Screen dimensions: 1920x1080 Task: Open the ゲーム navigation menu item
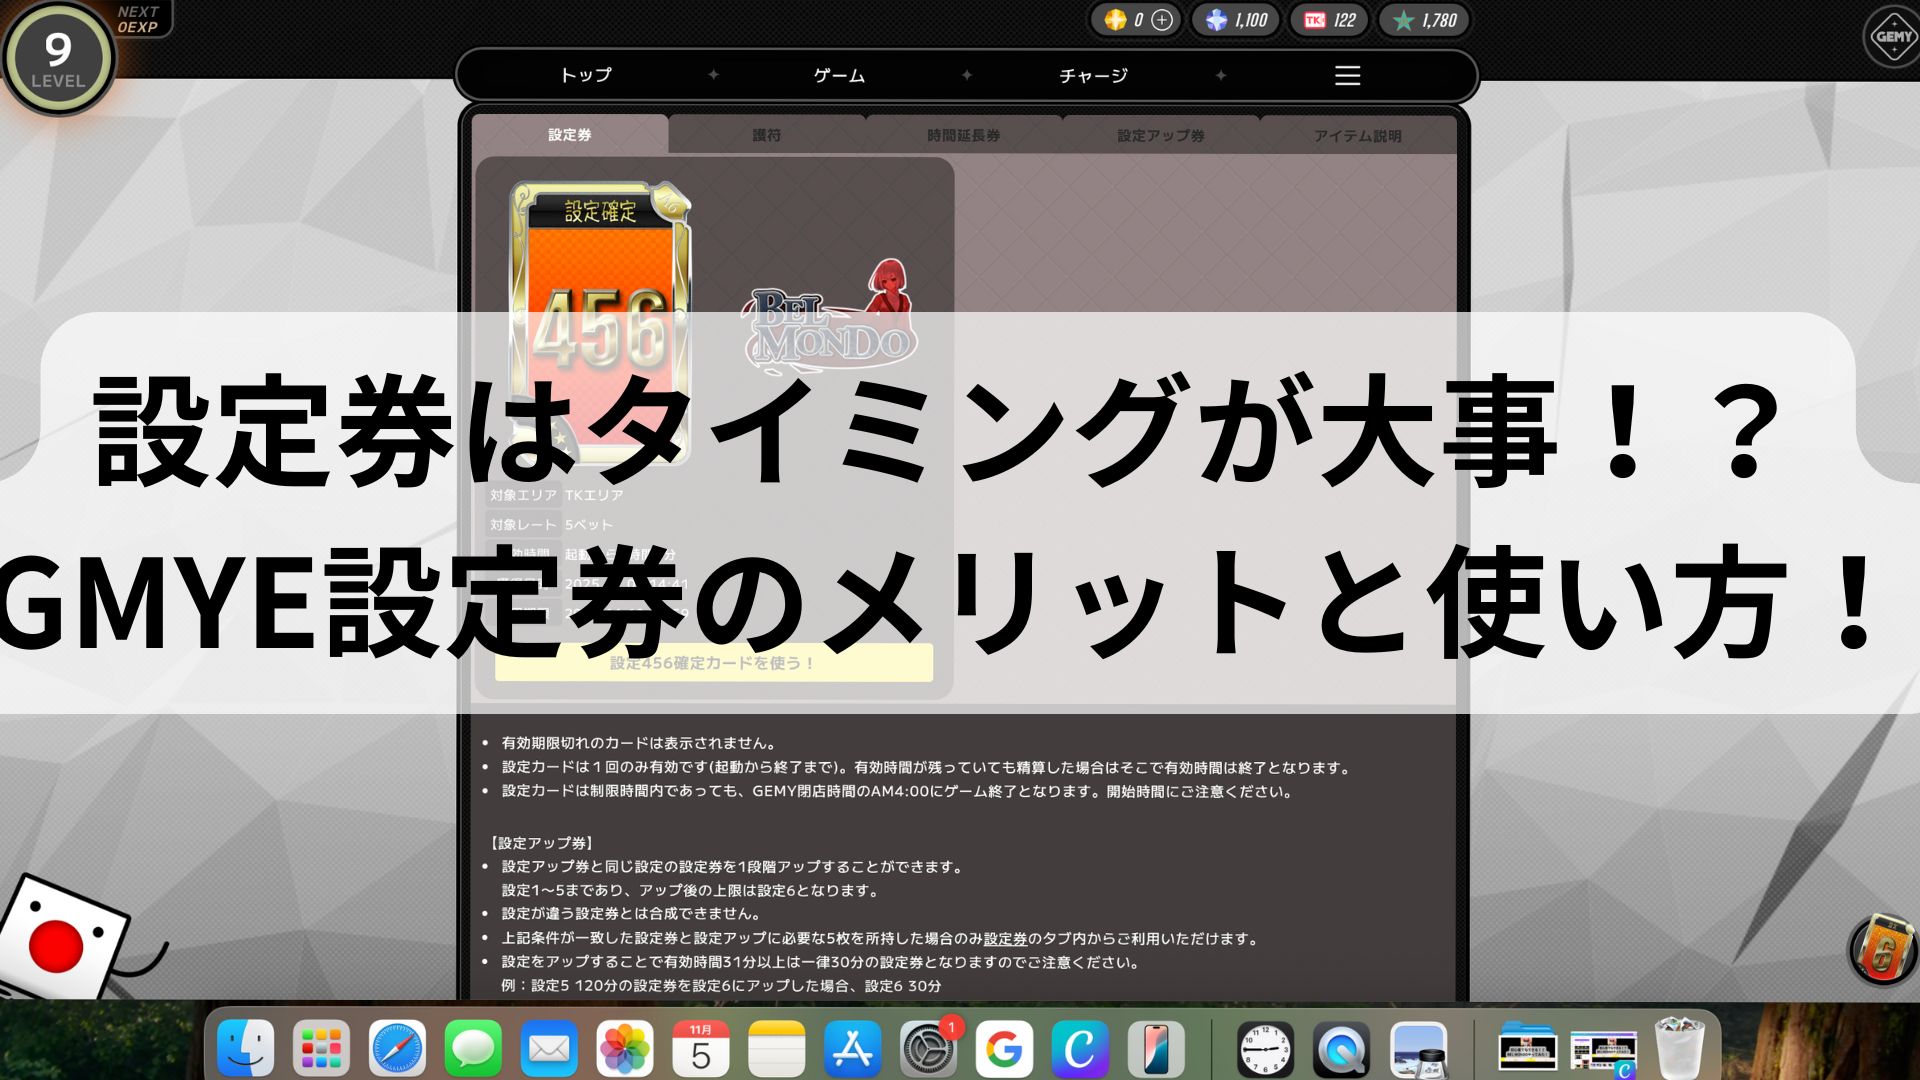(x=839, y=76)
